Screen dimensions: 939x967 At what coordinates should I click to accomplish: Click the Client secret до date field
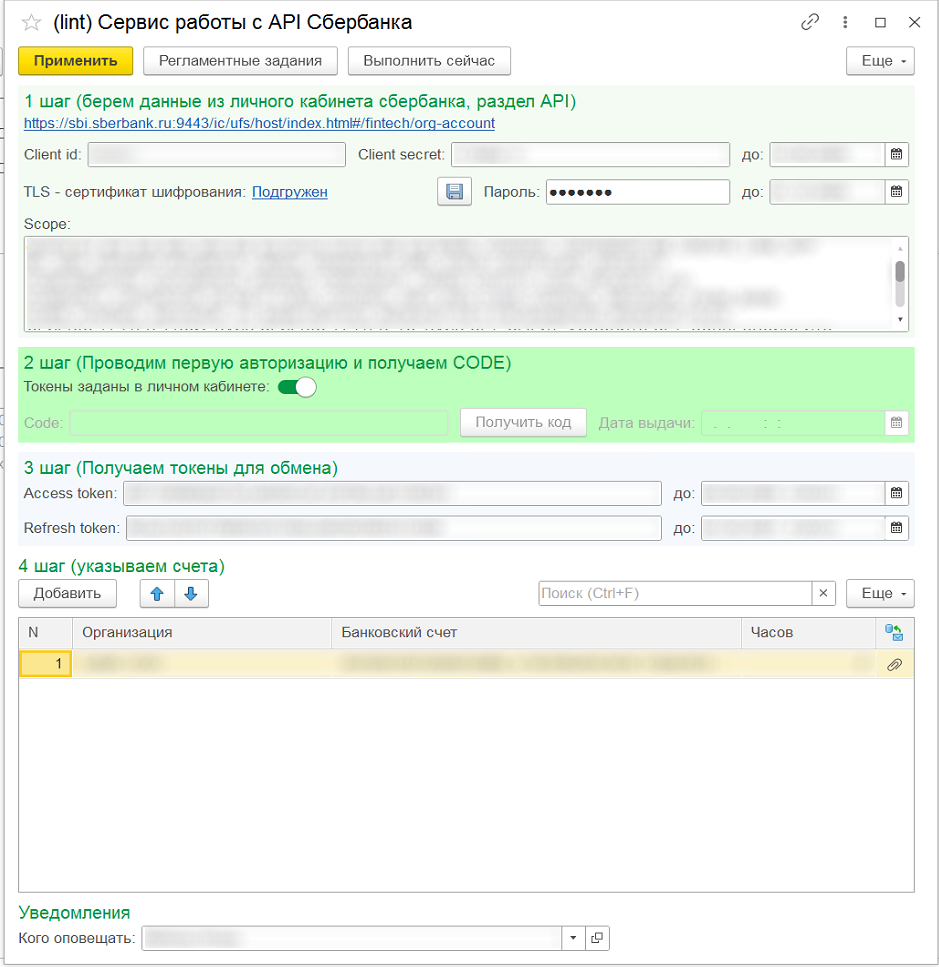point(827,155)
